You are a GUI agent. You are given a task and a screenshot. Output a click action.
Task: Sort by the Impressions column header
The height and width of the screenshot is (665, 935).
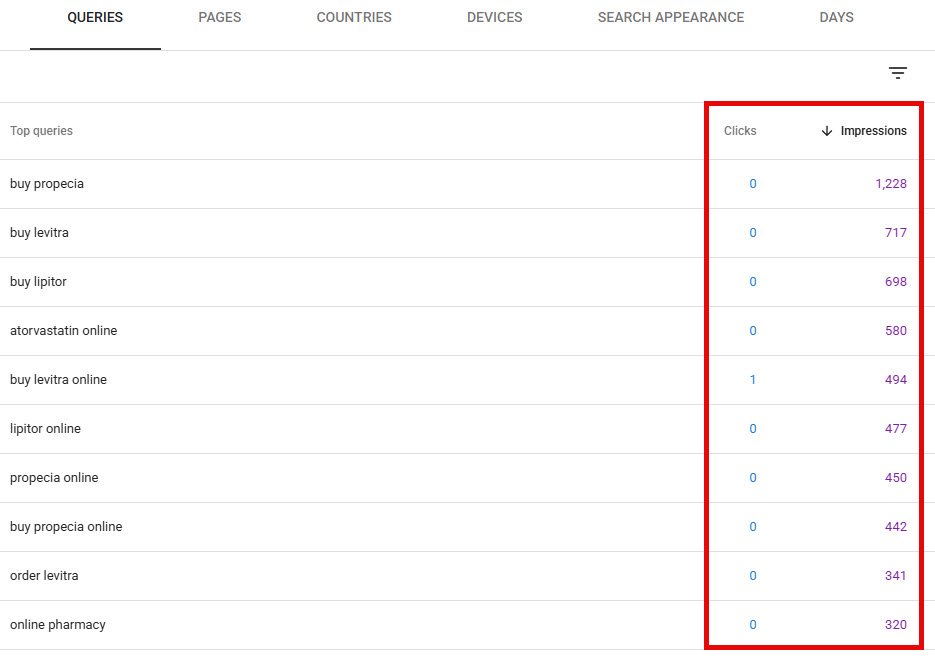[874, 131]
